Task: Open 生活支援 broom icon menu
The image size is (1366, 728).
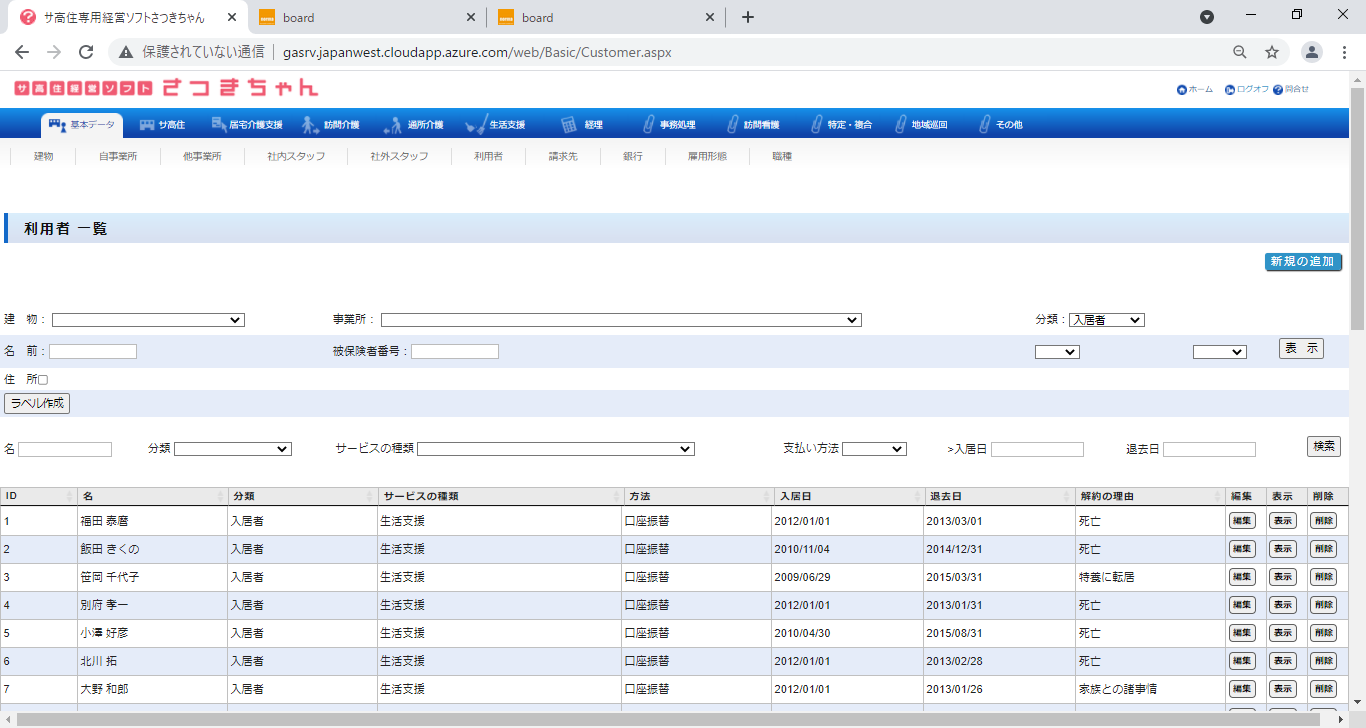Action: click(476, 125)
